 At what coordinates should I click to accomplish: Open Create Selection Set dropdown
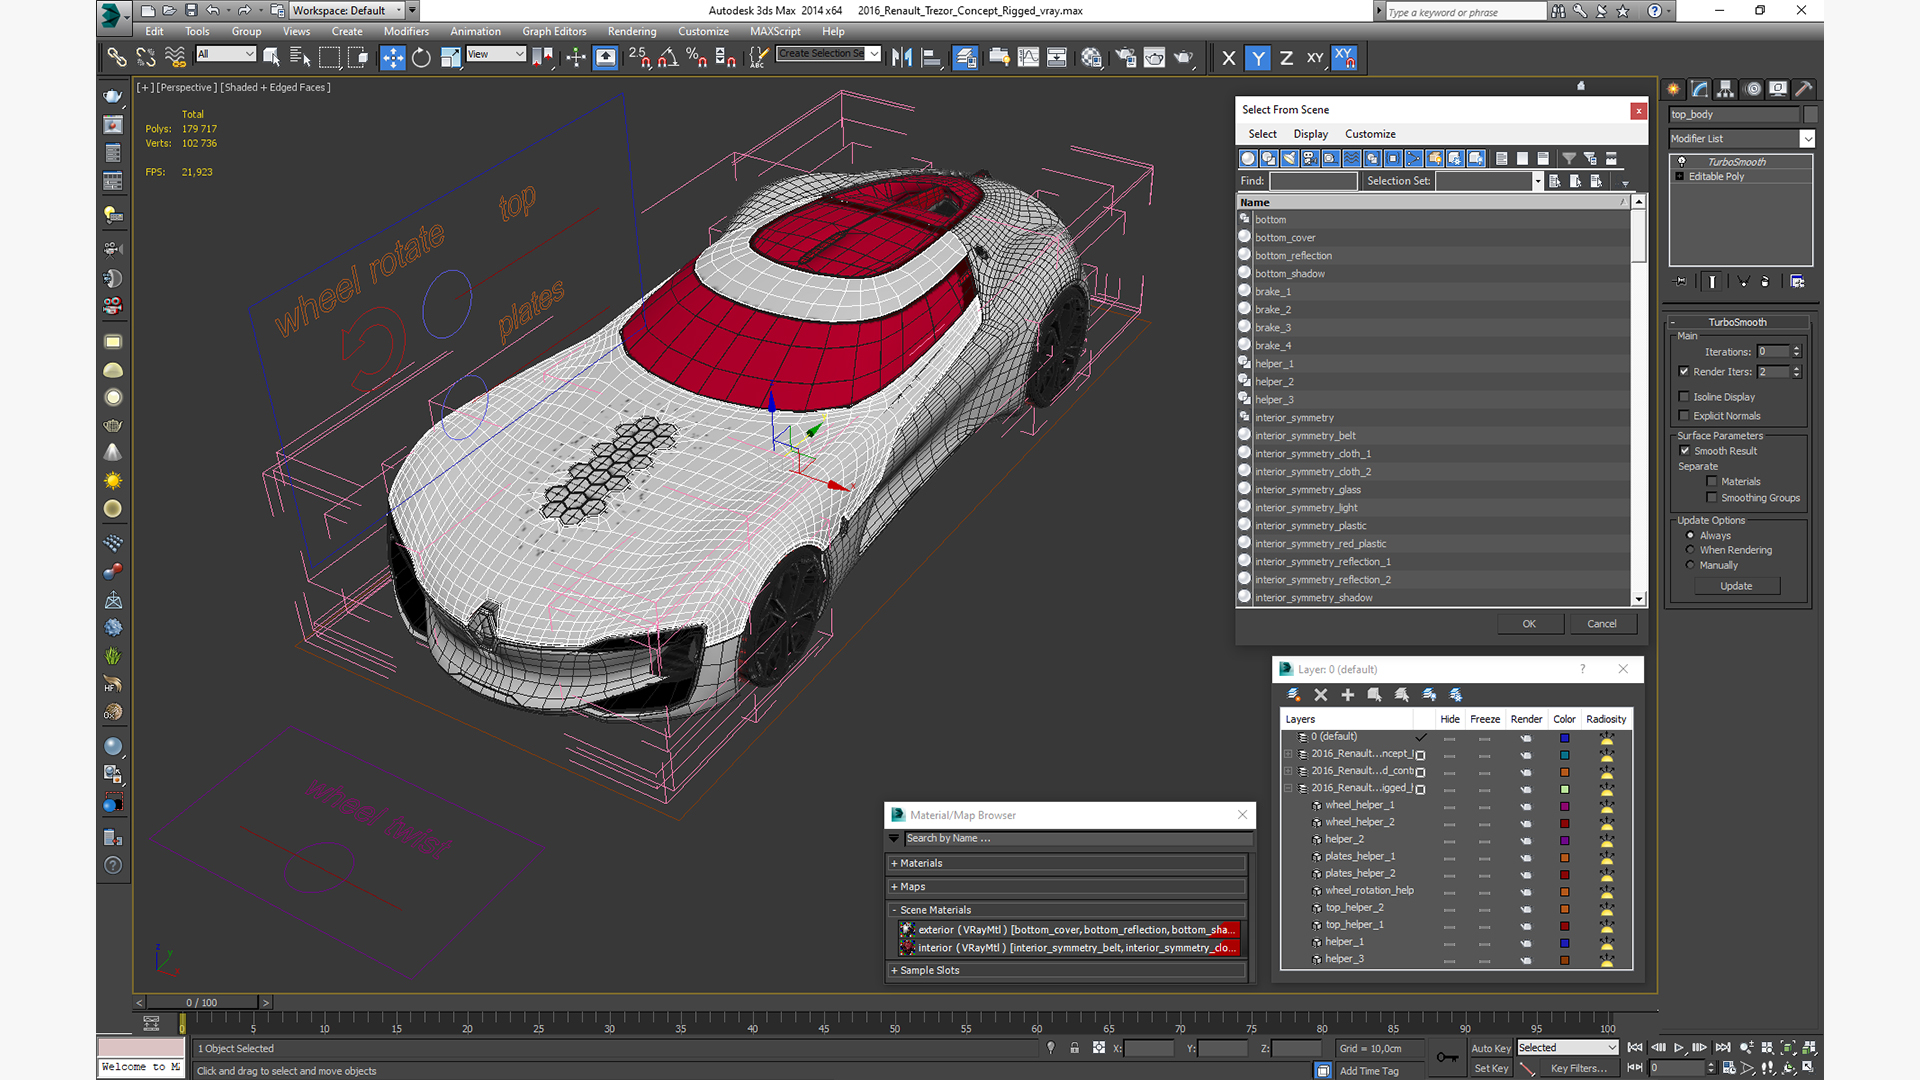point(874,54)
